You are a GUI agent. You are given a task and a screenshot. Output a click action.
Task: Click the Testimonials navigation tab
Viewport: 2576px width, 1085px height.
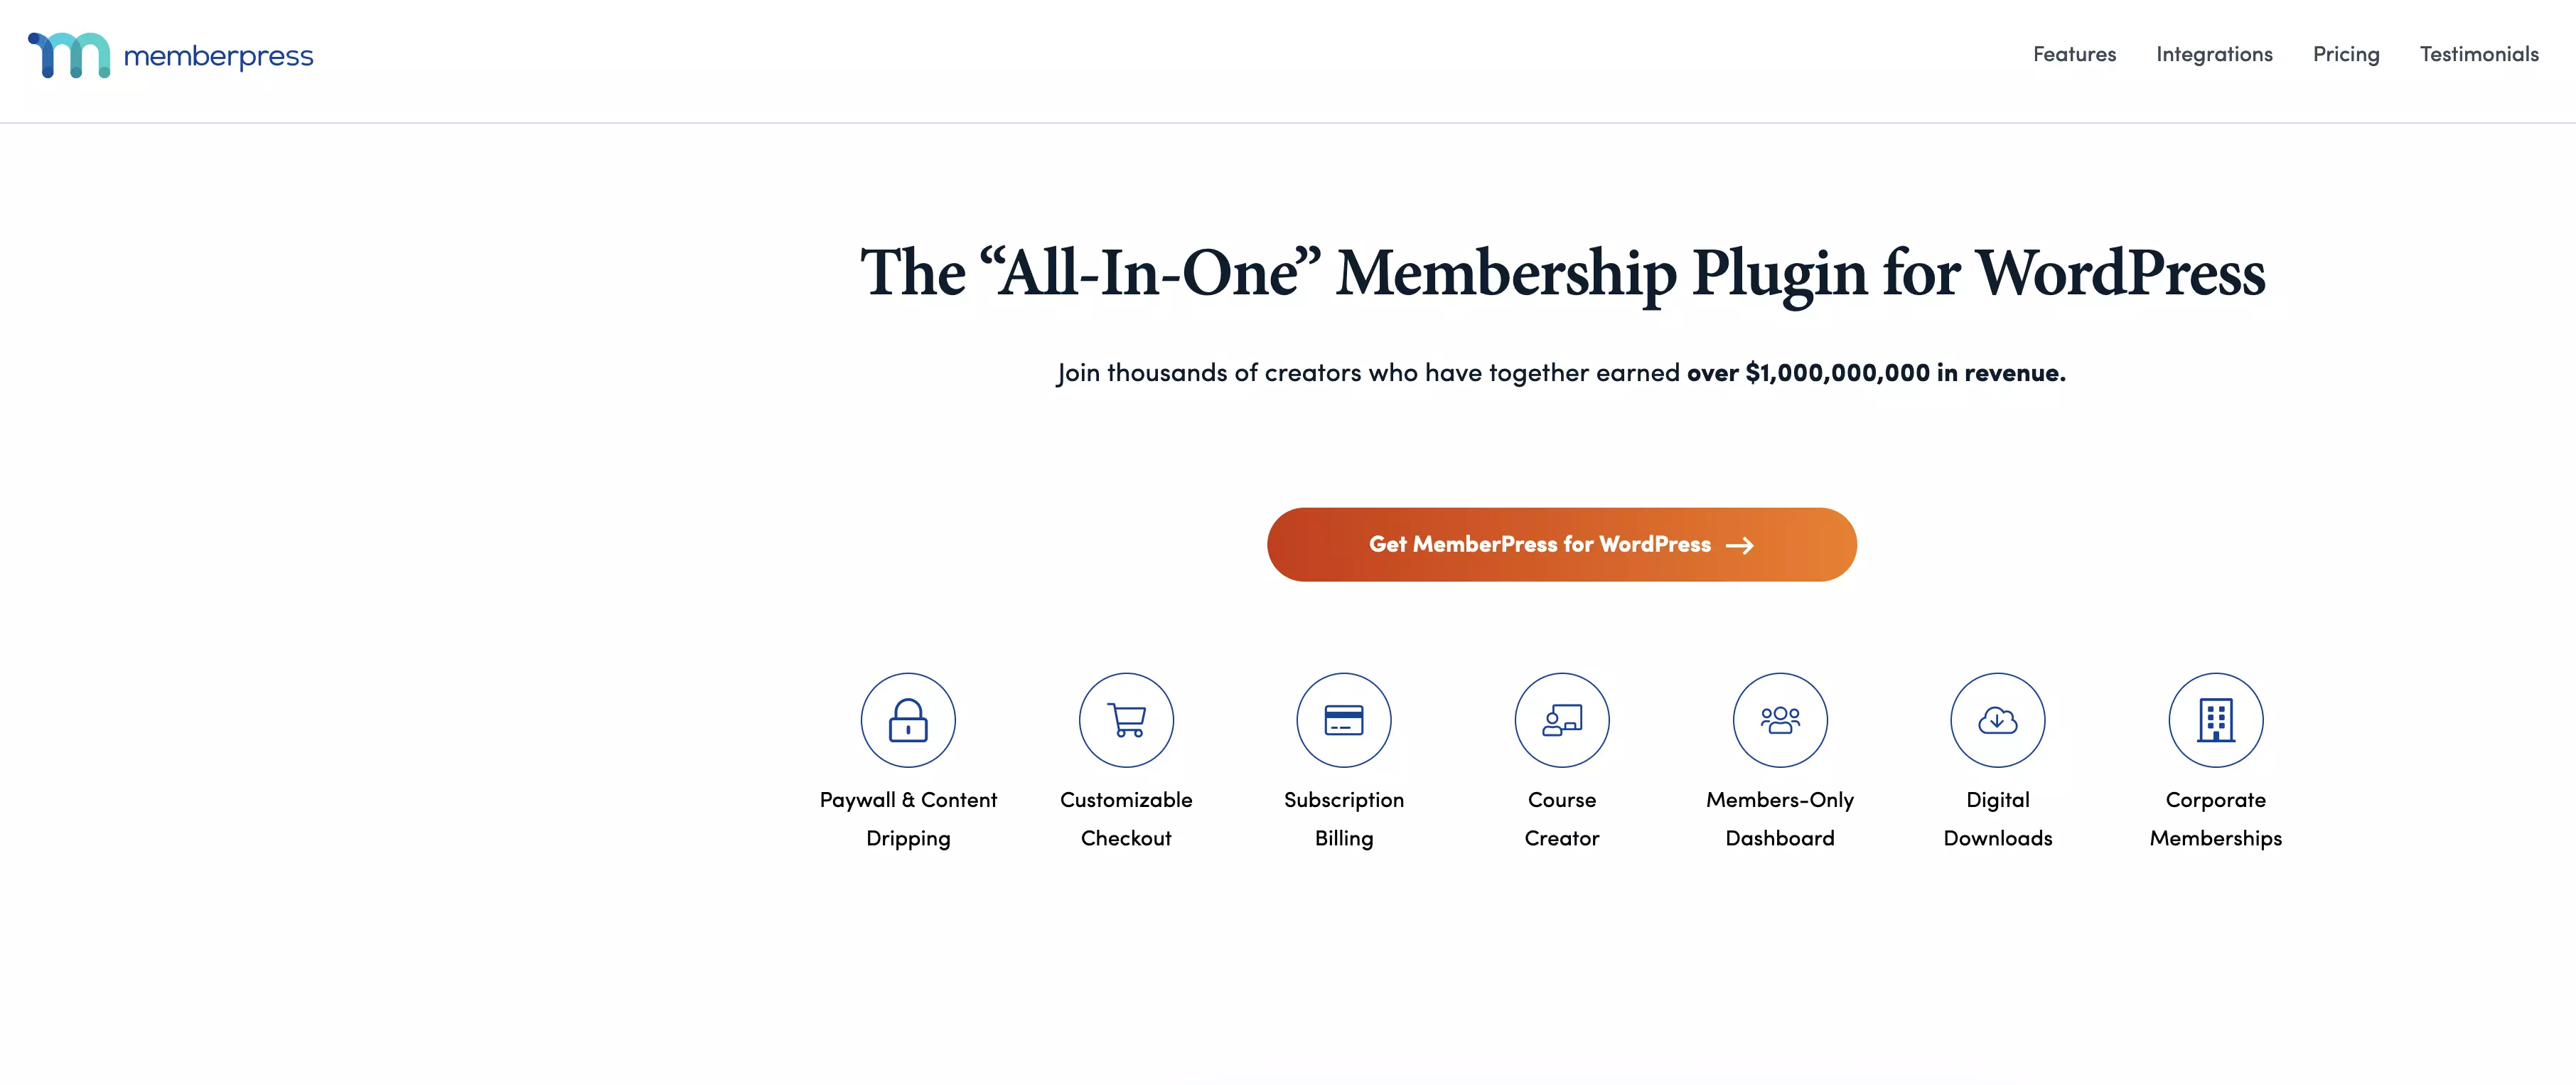tap(2481, 54)
